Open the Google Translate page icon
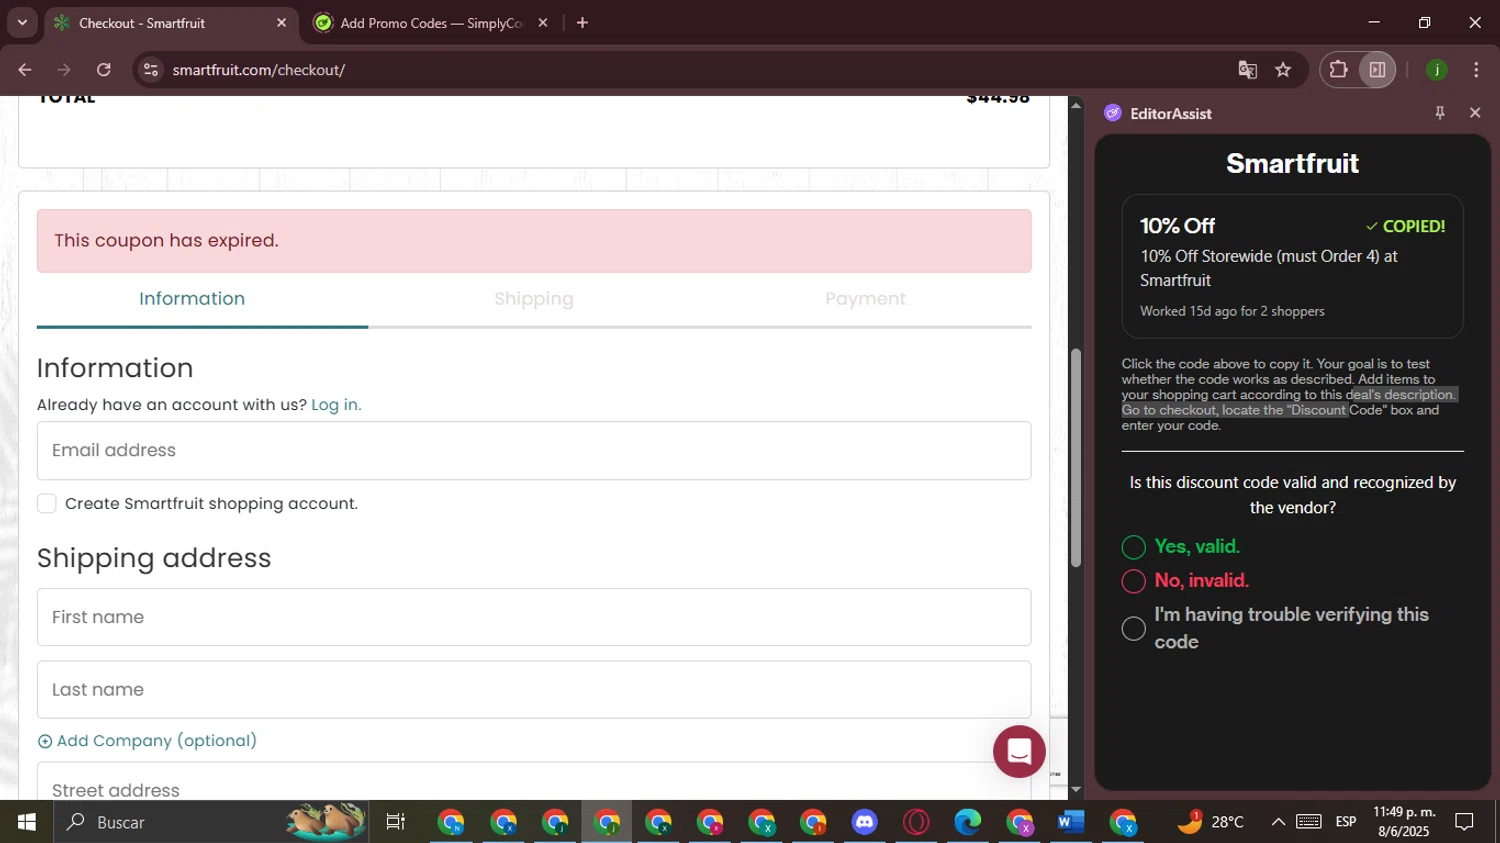Image resolution: width=1500 pixels, height=843 pixels. pyautogui.click(x=1247, y=70)
